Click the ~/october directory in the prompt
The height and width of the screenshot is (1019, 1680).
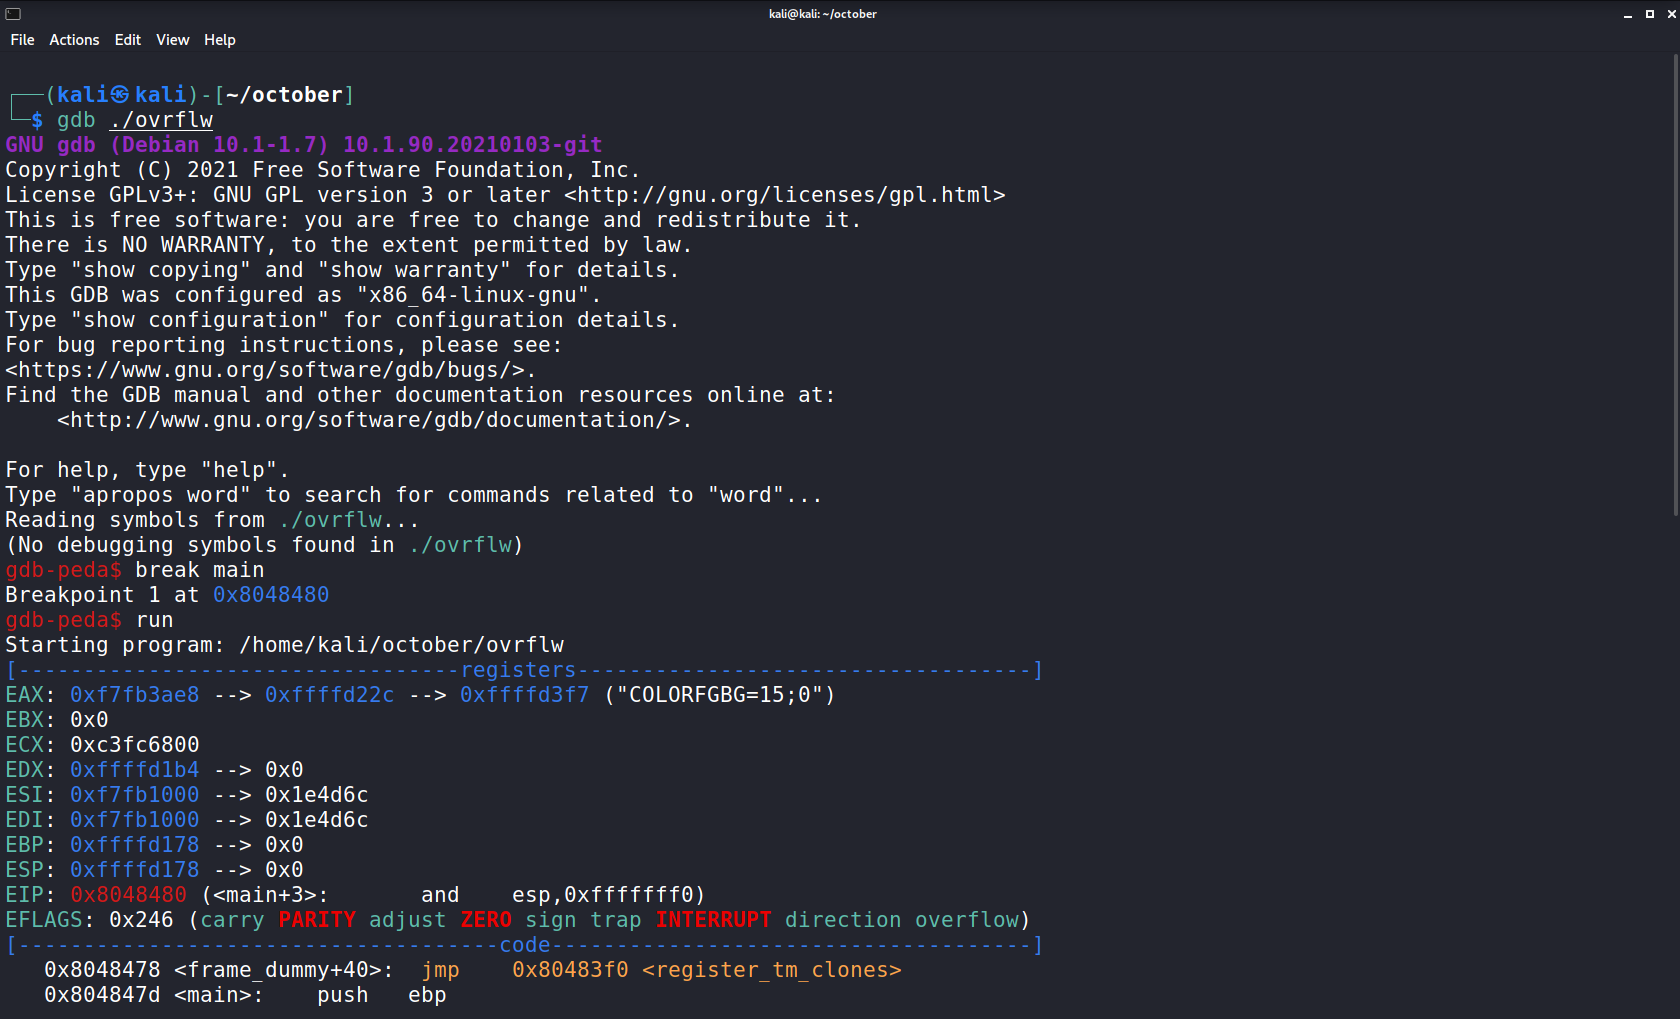point(284,95)
